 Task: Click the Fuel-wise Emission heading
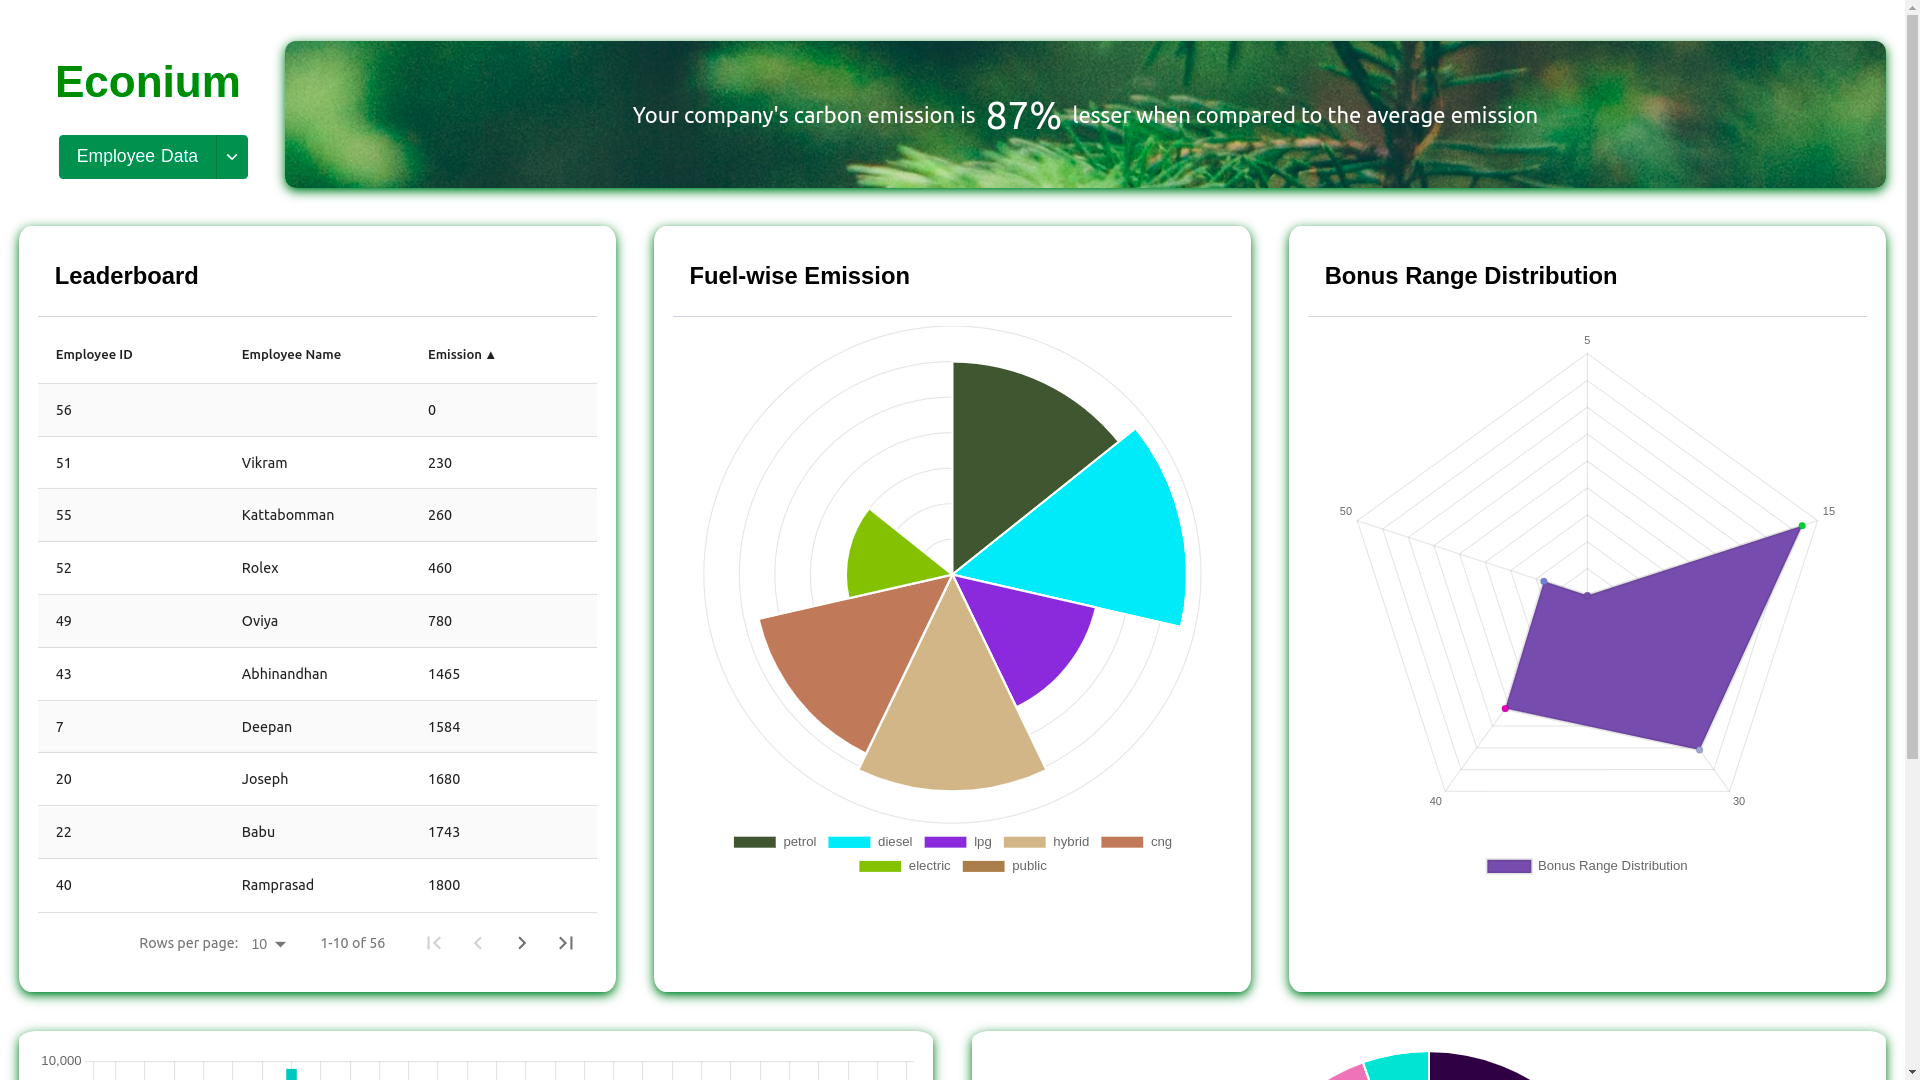[x=799, y=276]
